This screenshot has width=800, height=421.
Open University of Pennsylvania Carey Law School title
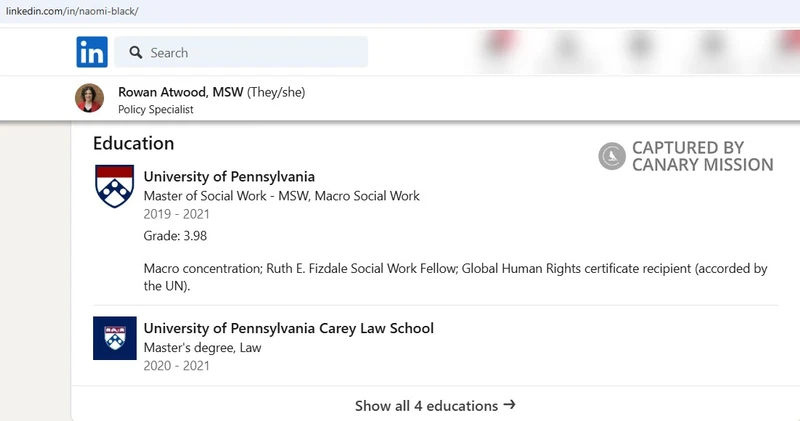tap(288, 328)
